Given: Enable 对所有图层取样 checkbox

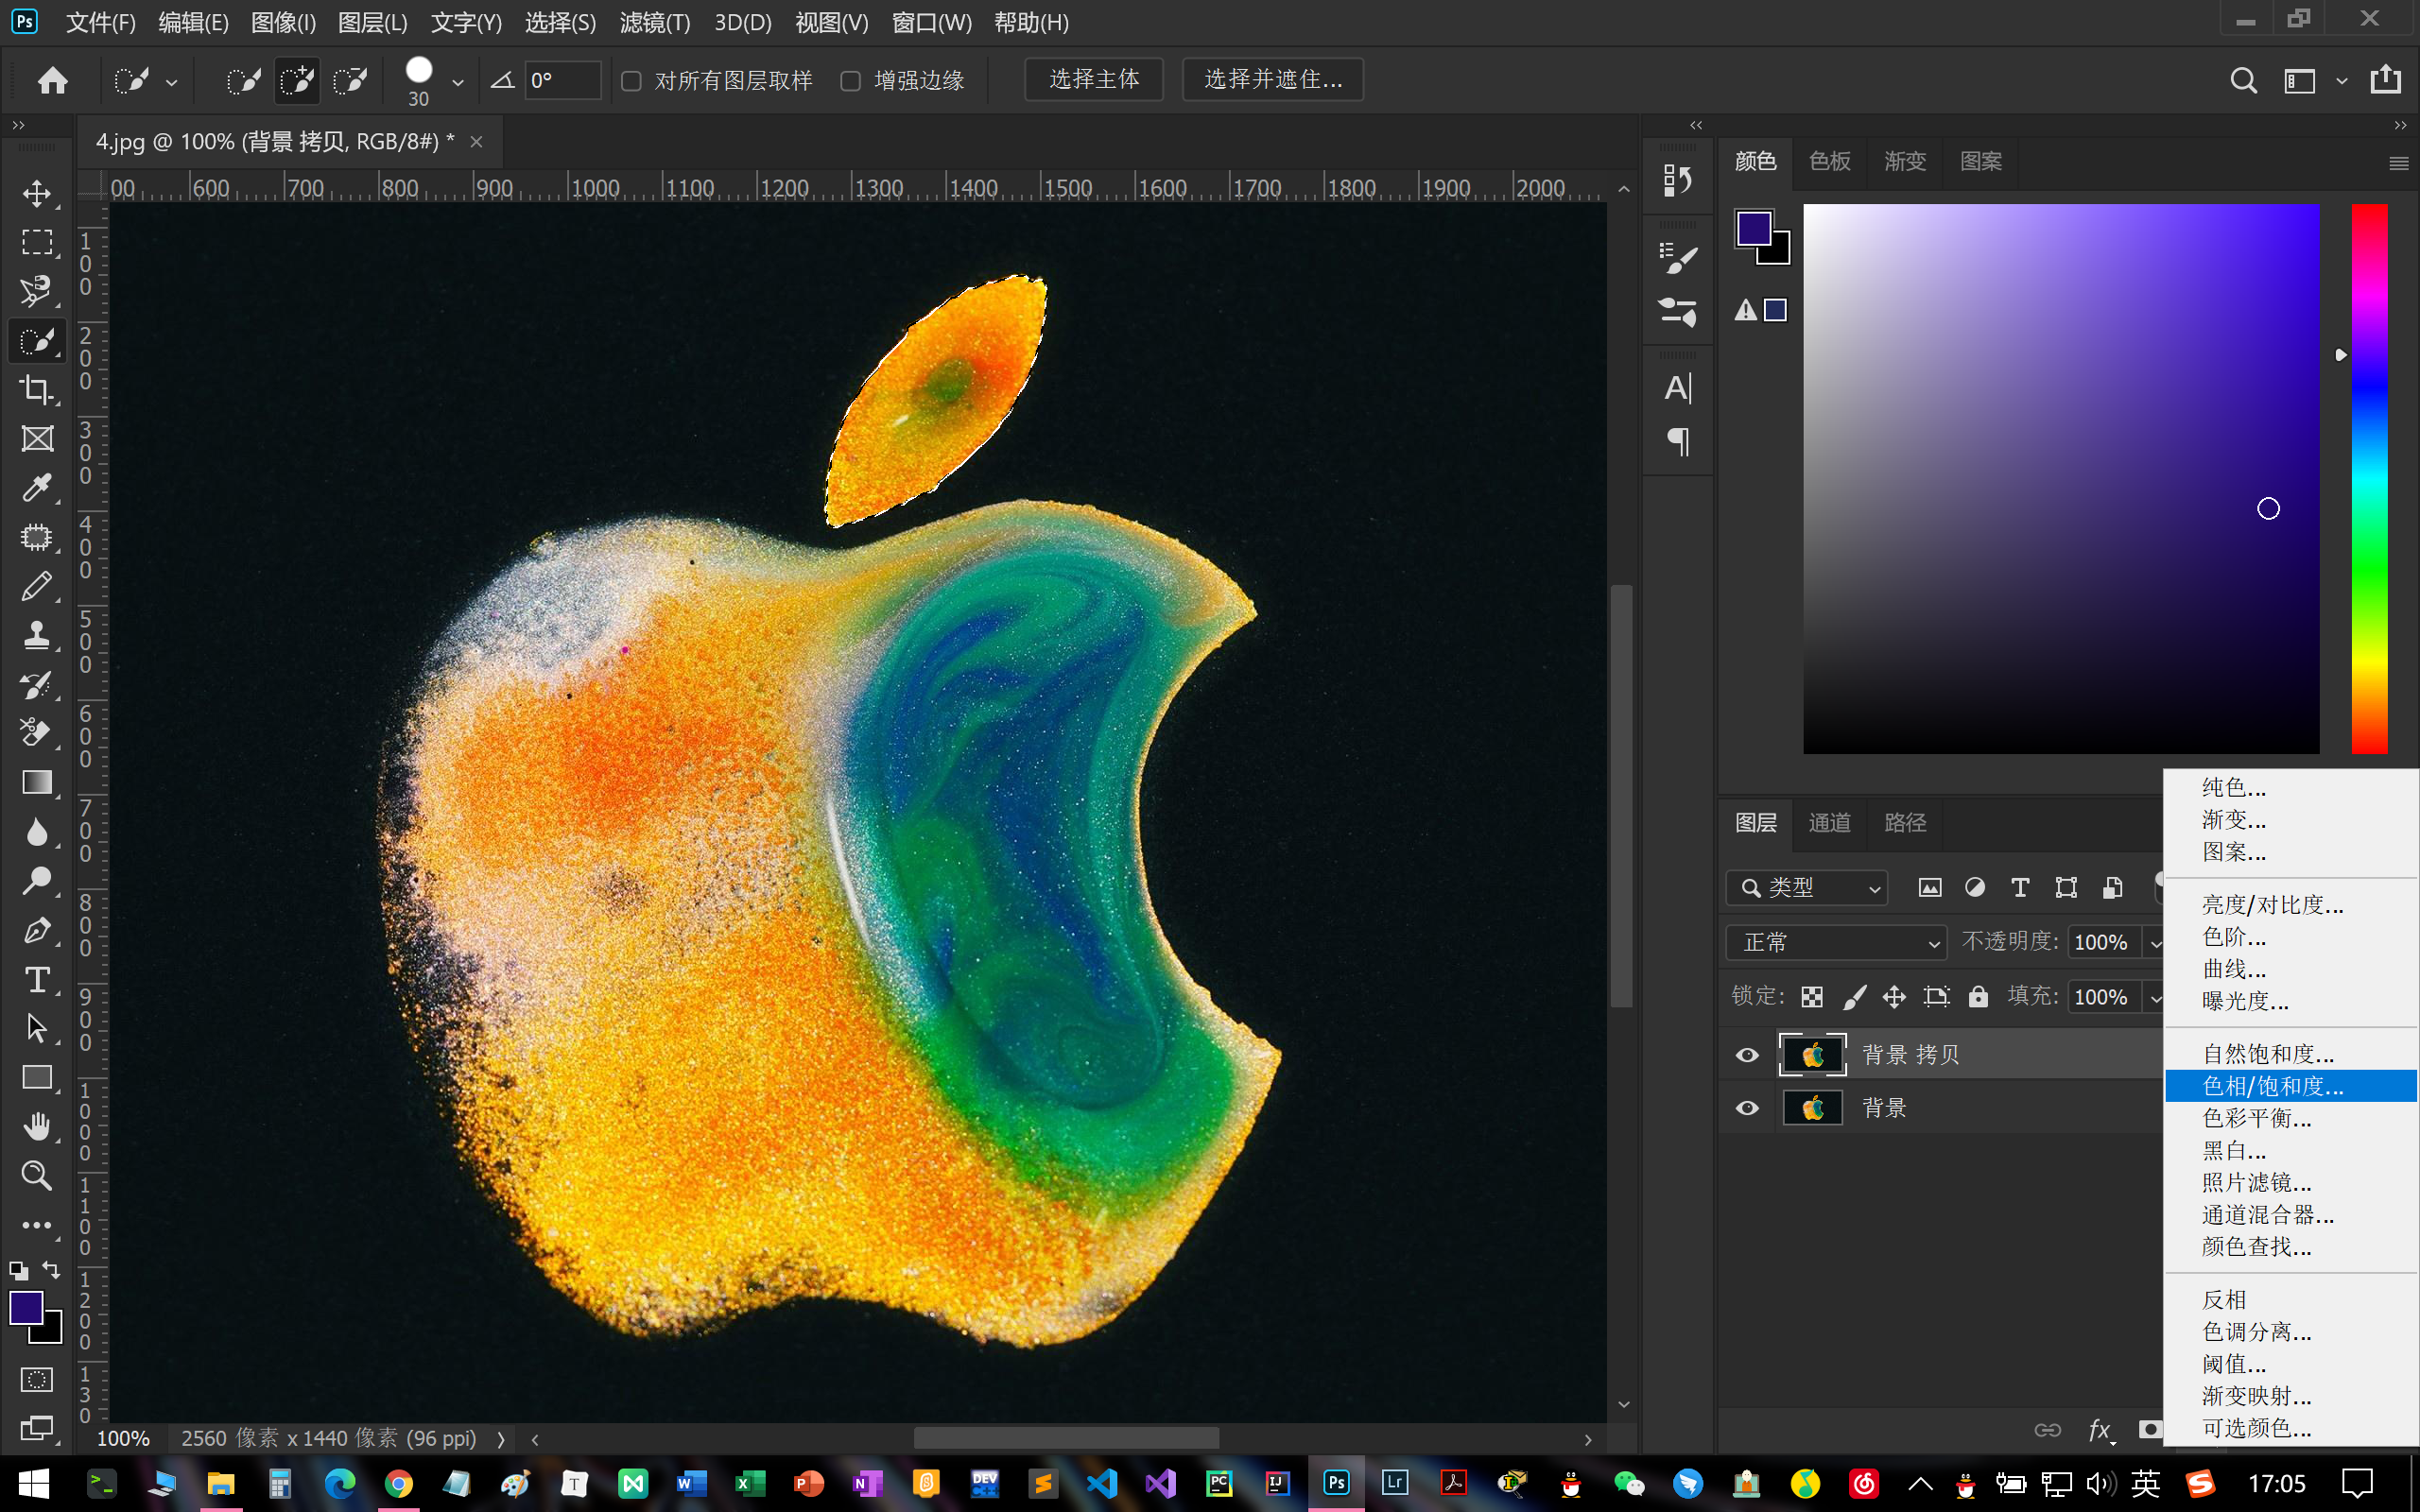Looking at the screenshot, I should tap(631, 80).
